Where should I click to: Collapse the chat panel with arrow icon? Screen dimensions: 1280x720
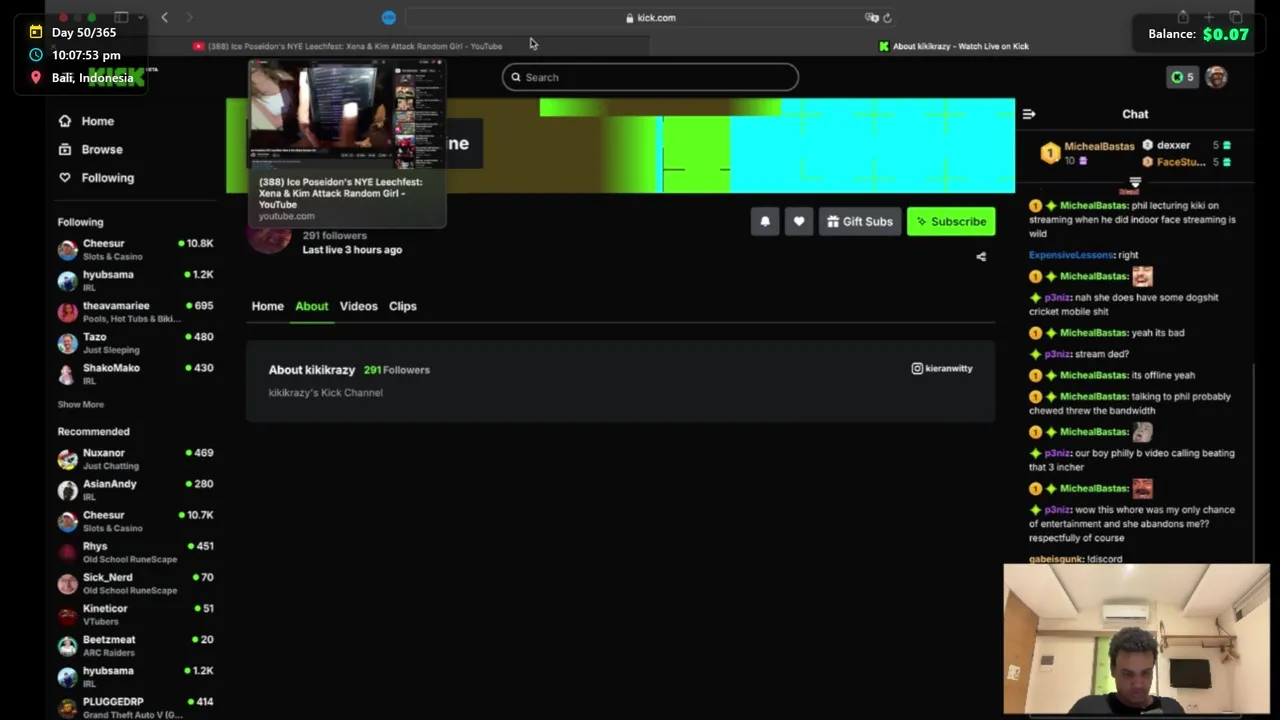(x=1029, y=114)
